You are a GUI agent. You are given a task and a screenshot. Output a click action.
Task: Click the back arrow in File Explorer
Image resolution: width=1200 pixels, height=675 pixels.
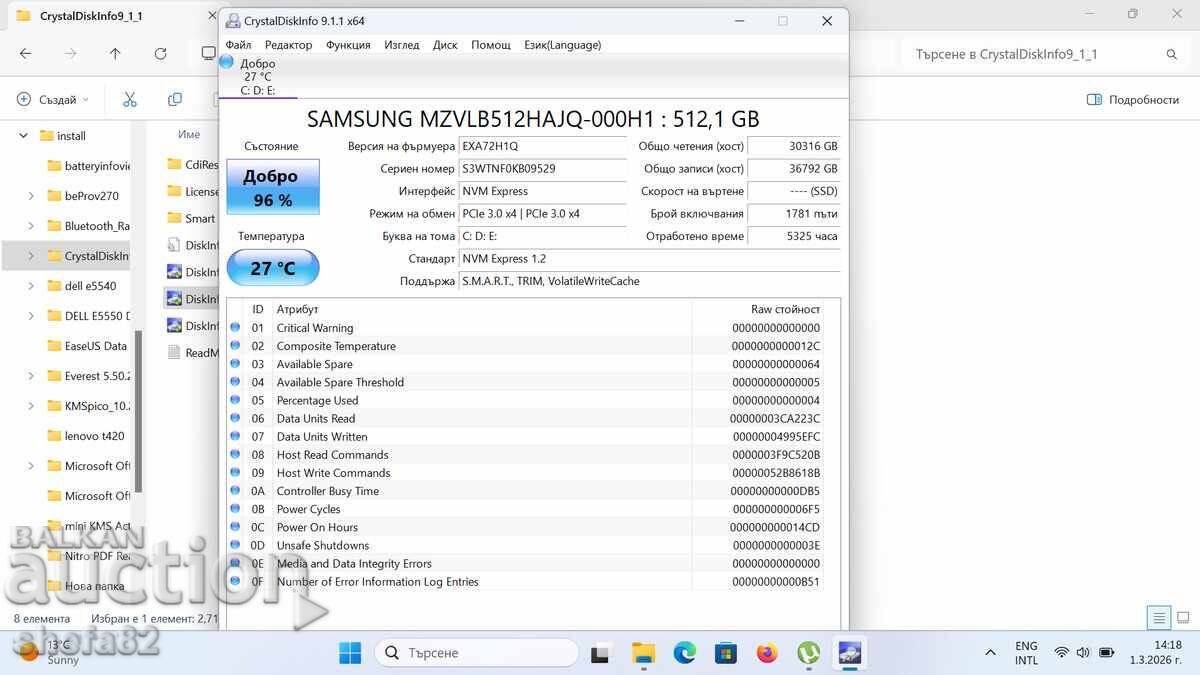[x=25, y=55]
